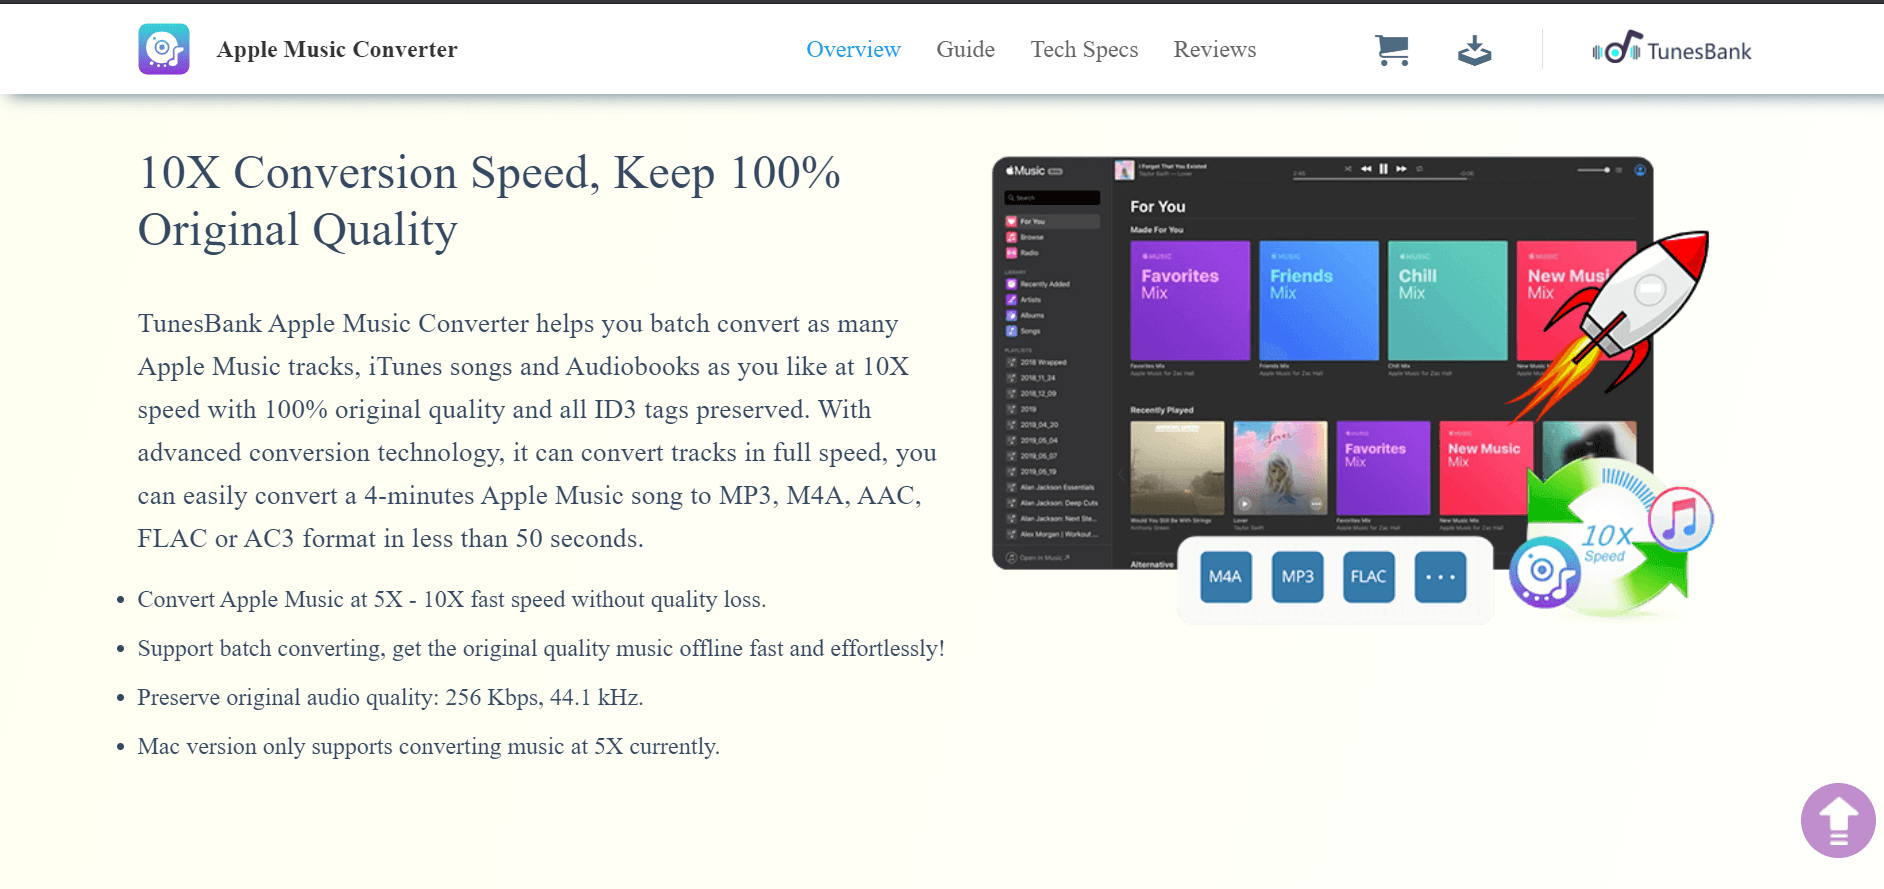Click the iTunes music note icon

[x=1681, y=519]
